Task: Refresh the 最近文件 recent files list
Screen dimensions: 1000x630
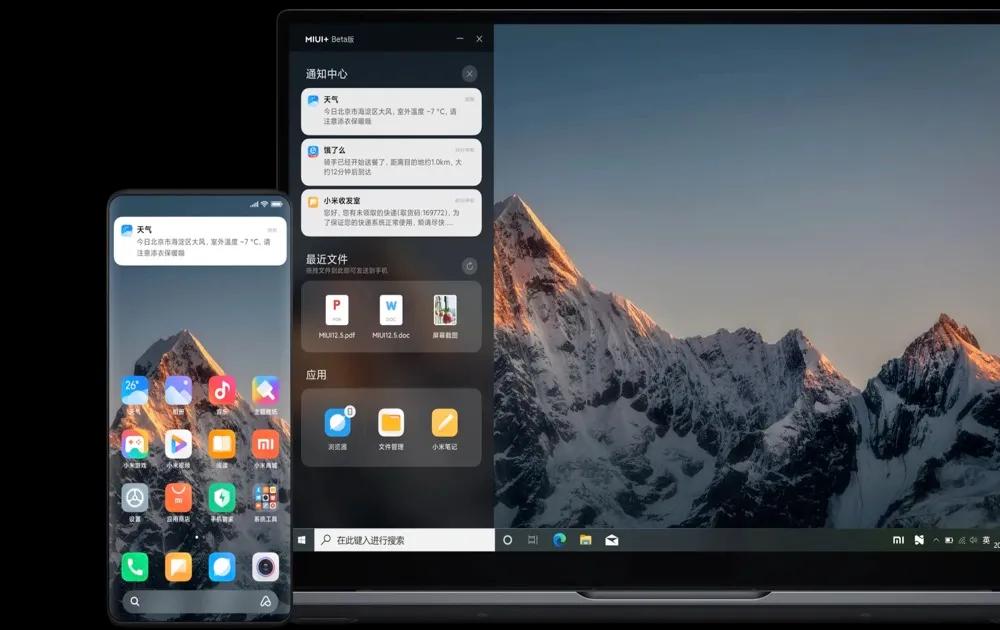Action: point(469,266)
